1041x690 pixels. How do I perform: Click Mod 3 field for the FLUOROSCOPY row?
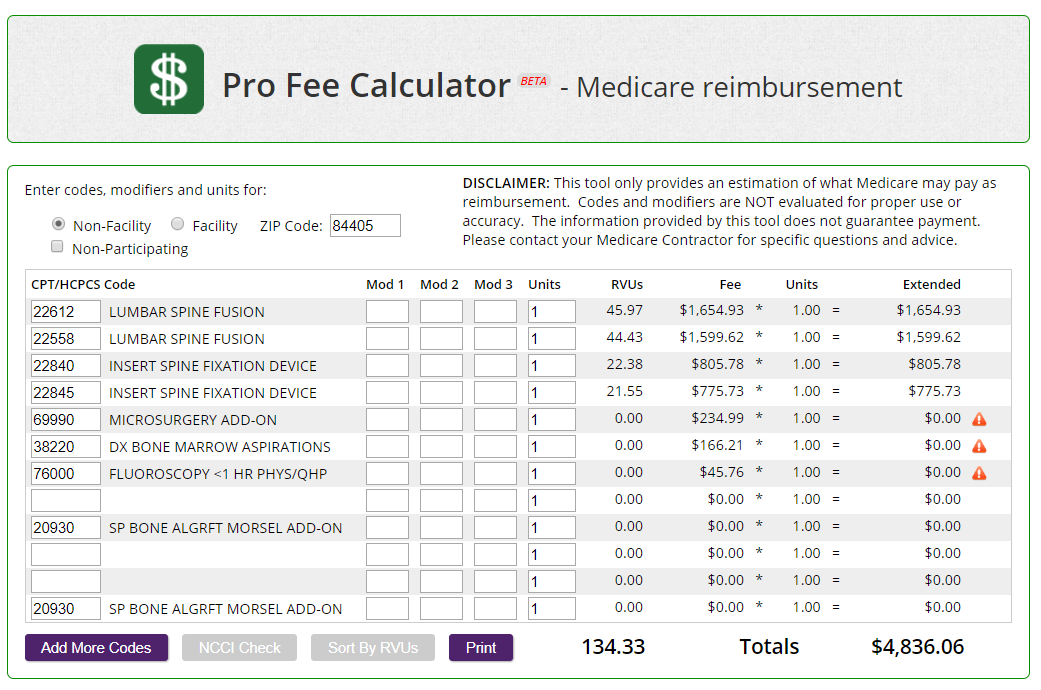click(x=495, y=474)
